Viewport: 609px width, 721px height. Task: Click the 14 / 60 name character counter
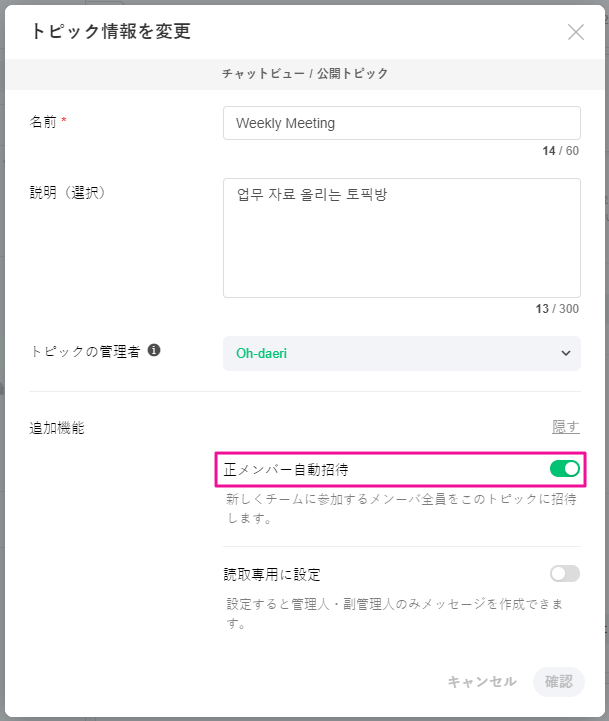(560, 151)
